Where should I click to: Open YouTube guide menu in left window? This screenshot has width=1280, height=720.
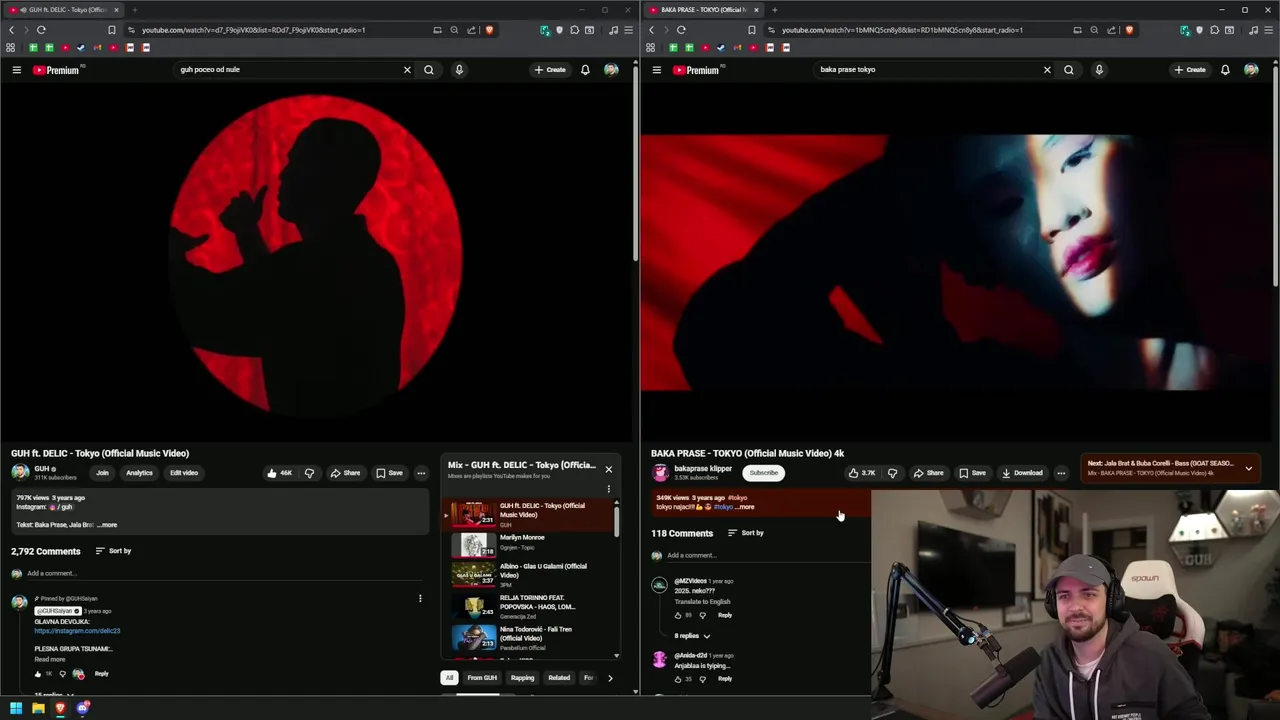click(x=16, y=70)
